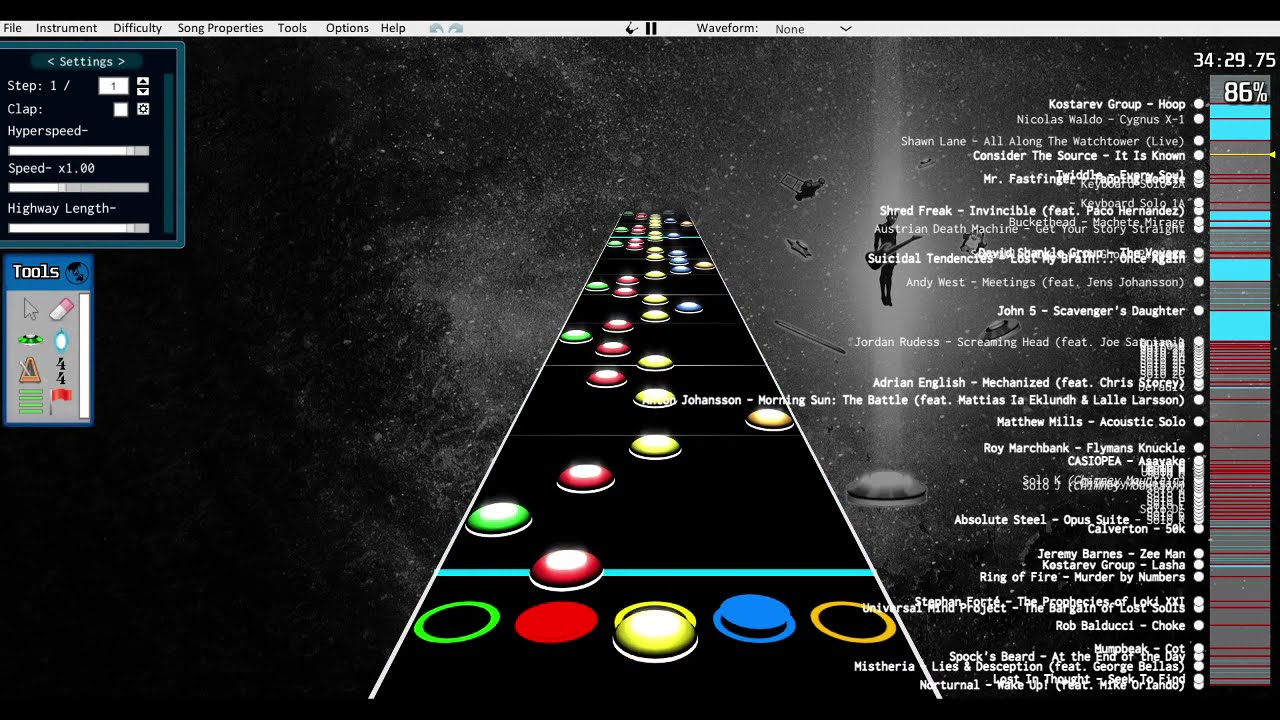This screenshot has width=1280, height=720.
Task: Jump to 'Kostarev Group - Hoop' section
Action: (1116, 104)
